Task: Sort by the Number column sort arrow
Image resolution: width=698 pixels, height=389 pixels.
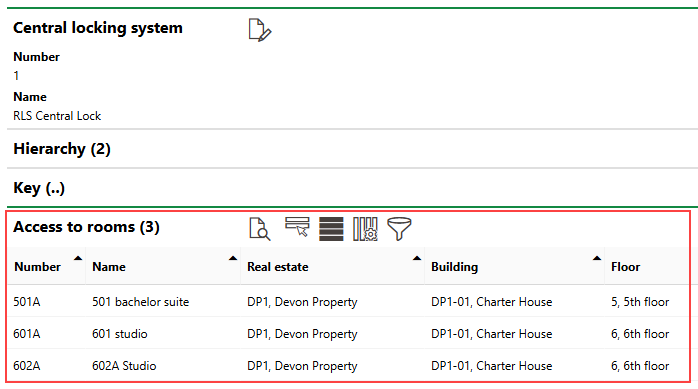Action: pyautogui.click(x=78, y=258)
